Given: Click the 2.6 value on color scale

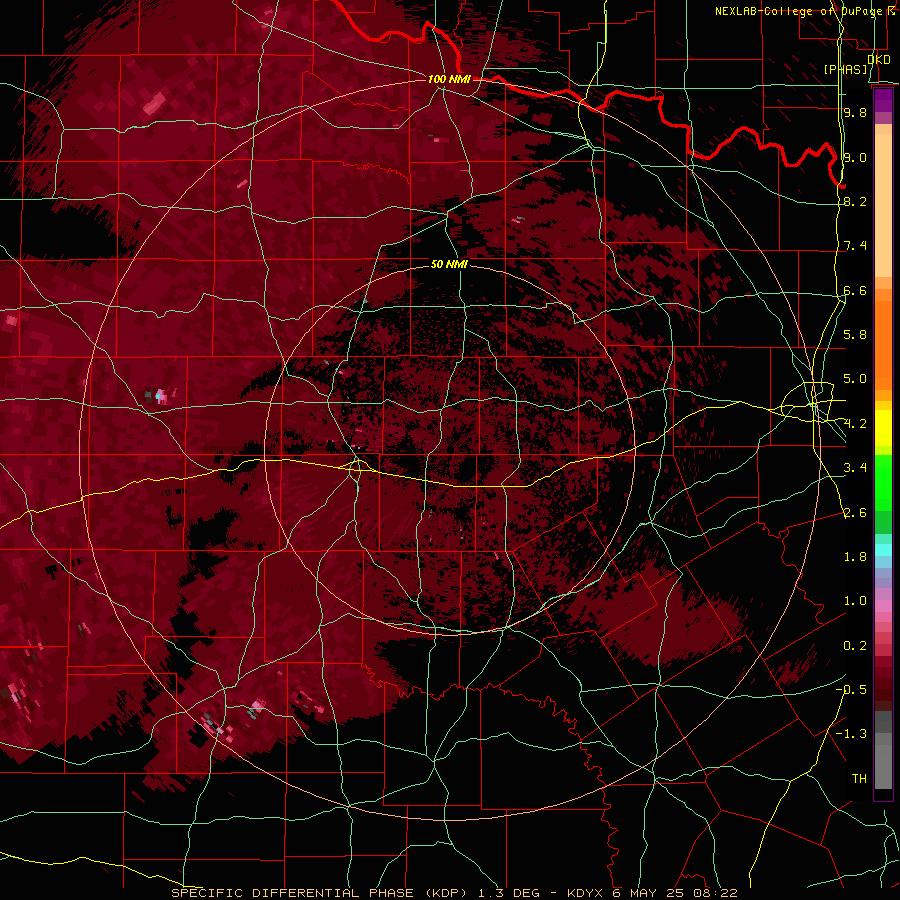Looking at the screenshot, I should coord(855,512).
